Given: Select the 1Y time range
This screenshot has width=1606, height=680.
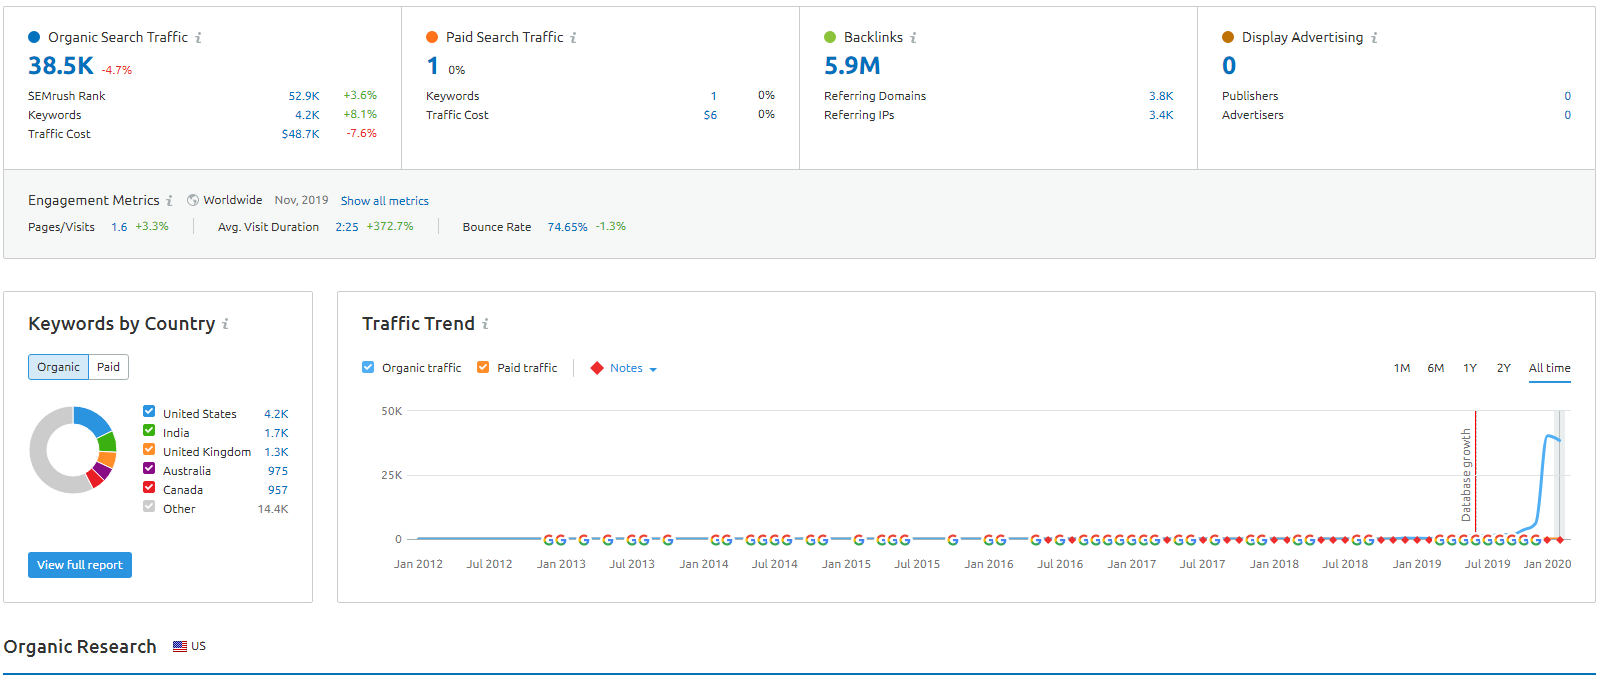Looking at the screenshot, I should pyautogui.click(x=1470, y=369).
